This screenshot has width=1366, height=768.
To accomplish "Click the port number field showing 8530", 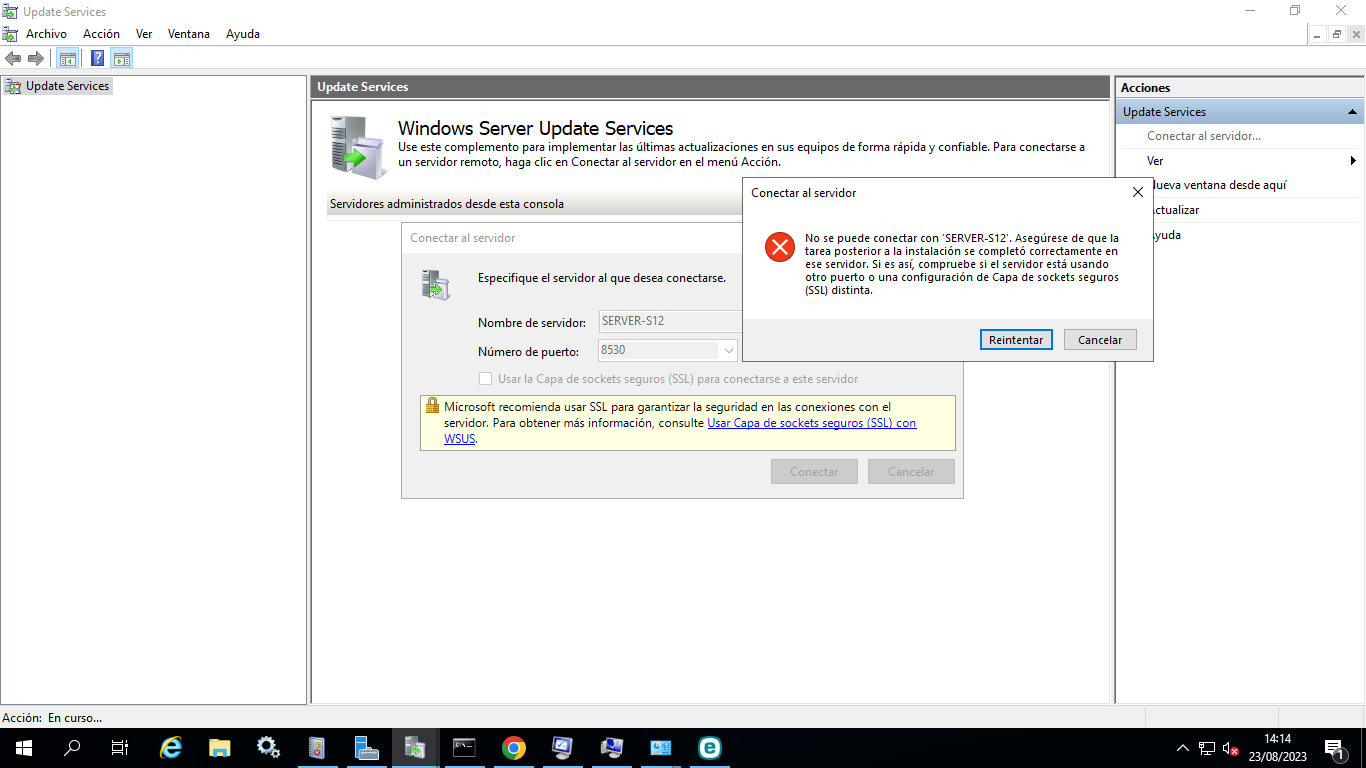I will (658, 350).
